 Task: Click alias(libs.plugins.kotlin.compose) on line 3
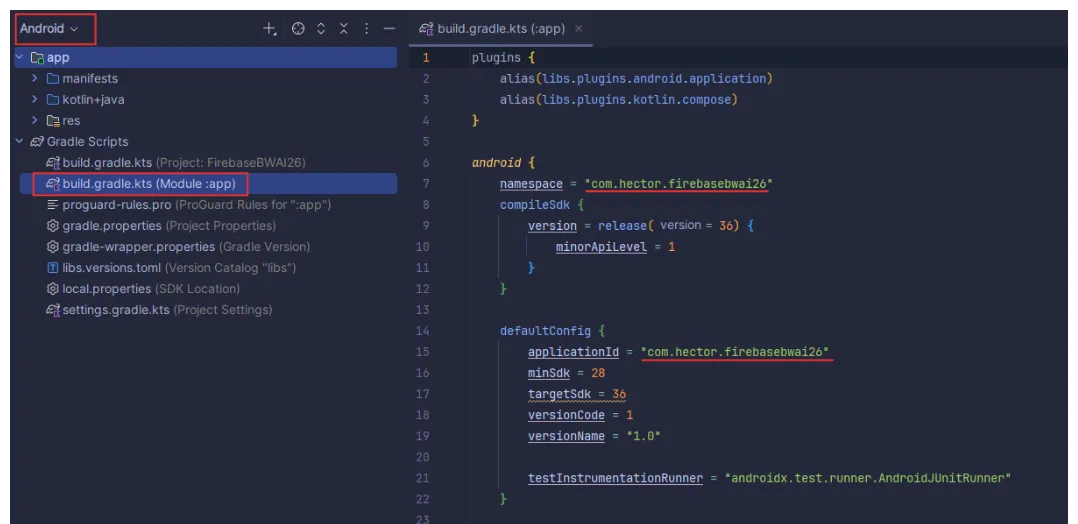(619, 99)
